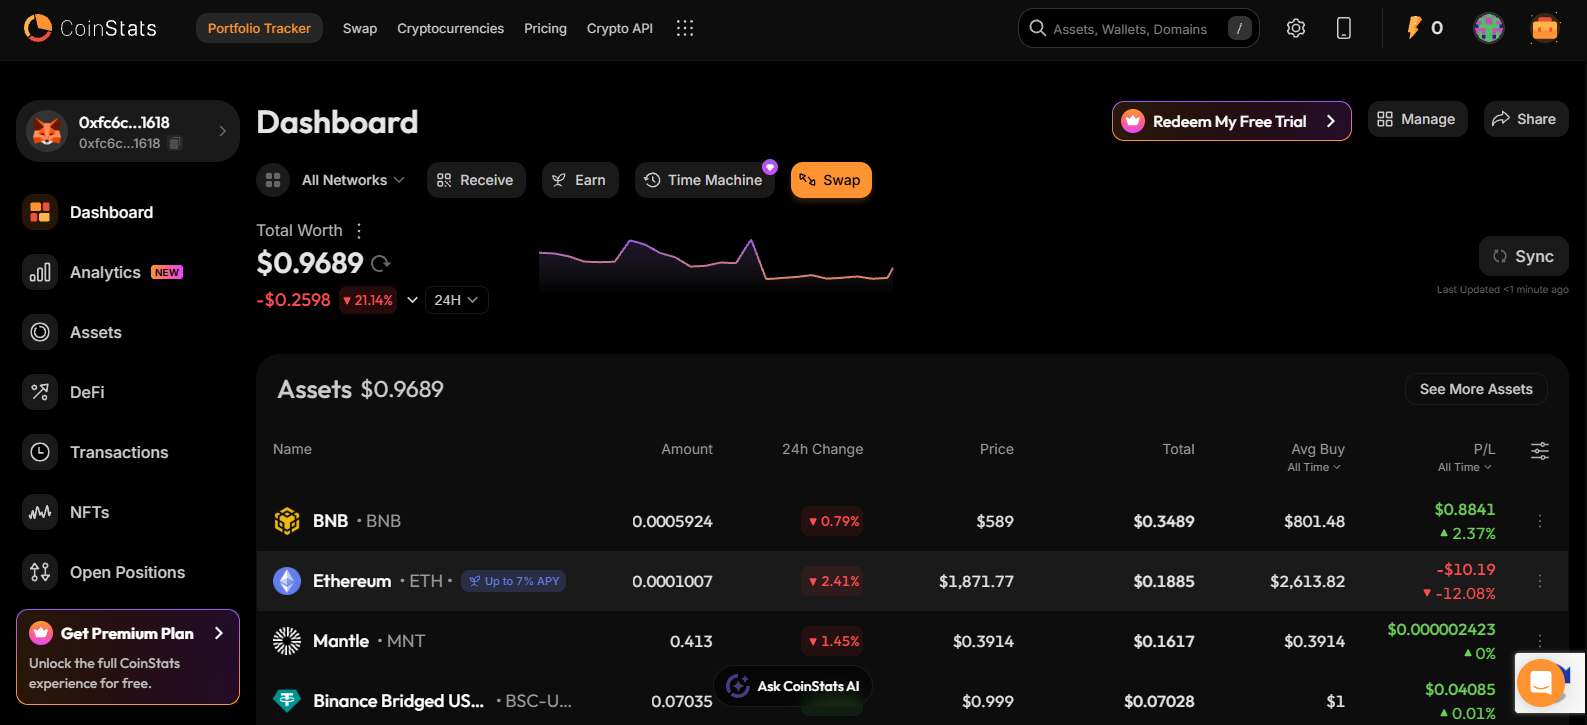Click See More Assets button
This screenshot has width=1587, height=725.
coord(1476,389)
